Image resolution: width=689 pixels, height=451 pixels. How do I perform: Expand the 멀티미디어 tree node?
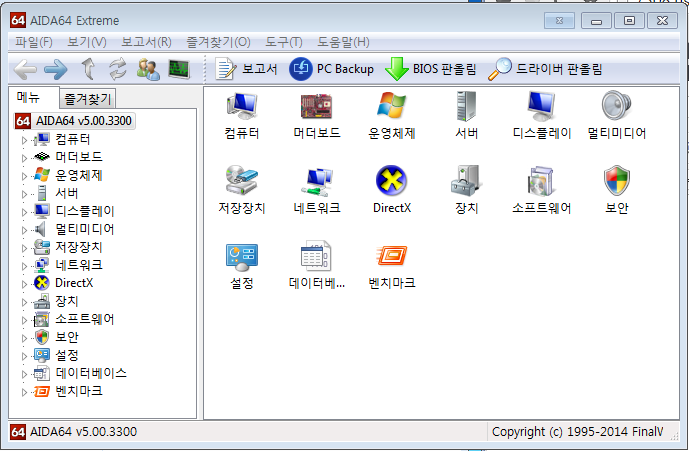(x=24, y=230)
